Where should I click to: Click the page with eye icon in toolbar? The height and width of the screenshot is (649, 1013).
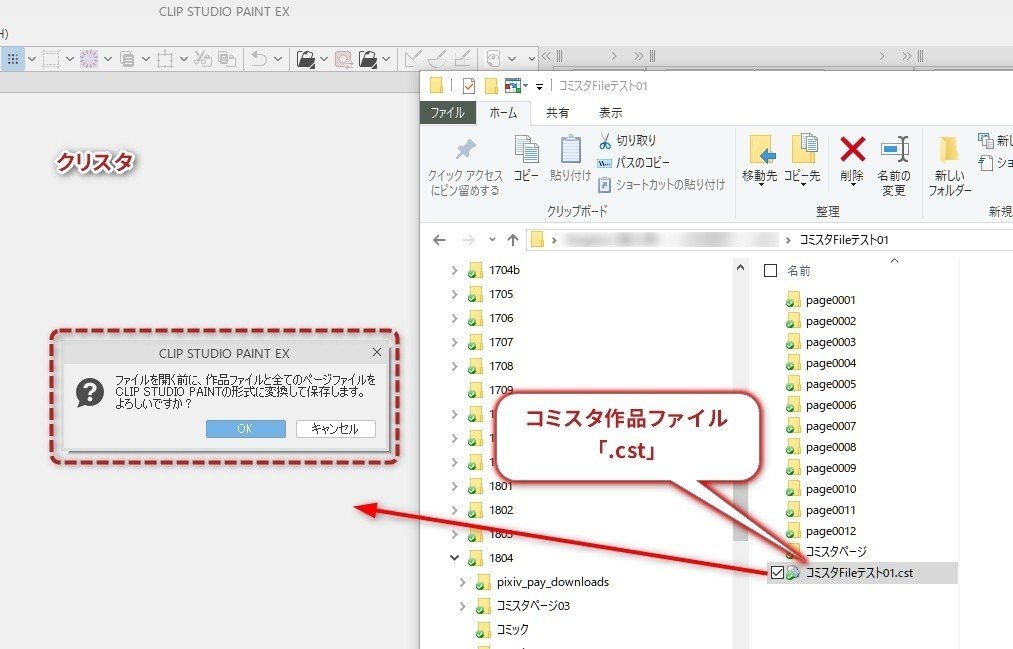click(493, 59)
